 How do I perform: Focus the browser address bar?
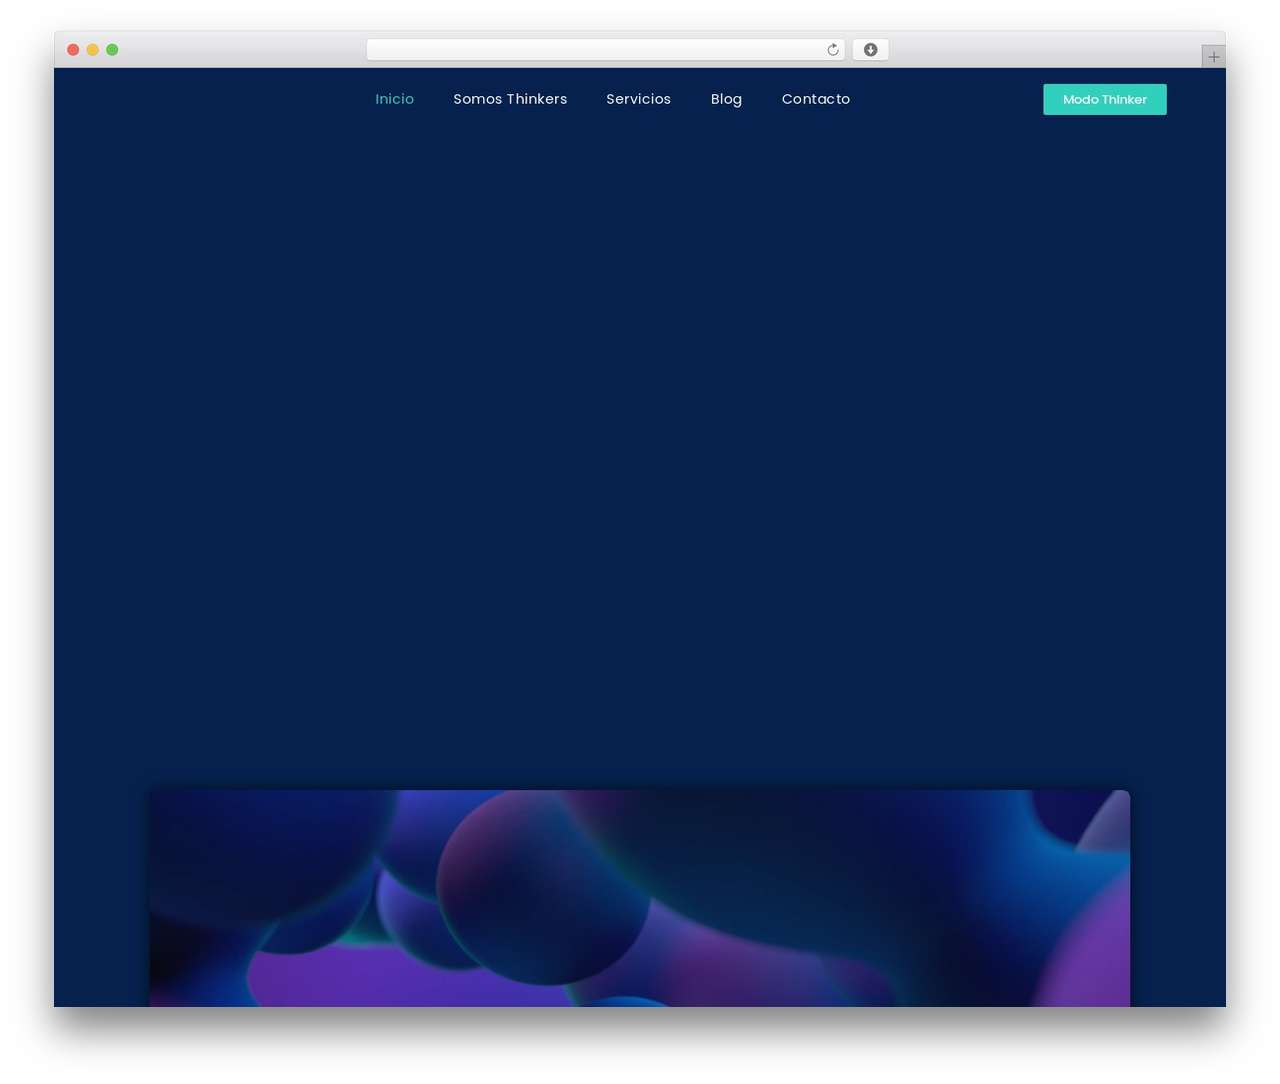click(605, 50)
